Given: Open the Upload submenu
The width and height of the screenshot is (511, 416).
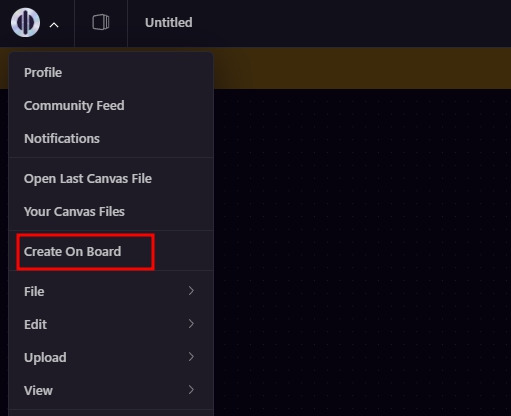Looking at the screenshot, I should (x=111, y=357).
